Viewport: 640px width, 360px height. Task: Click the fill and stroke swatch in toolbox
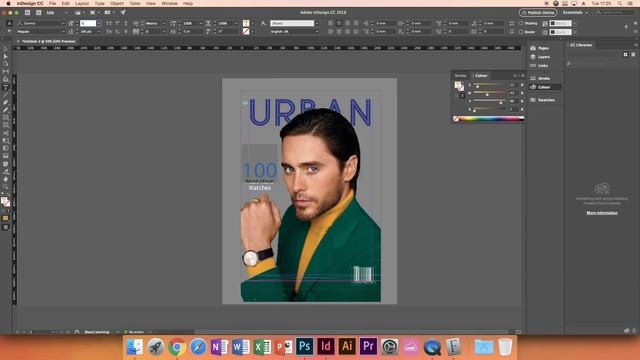pyautogui.click(x=5, y=202)
